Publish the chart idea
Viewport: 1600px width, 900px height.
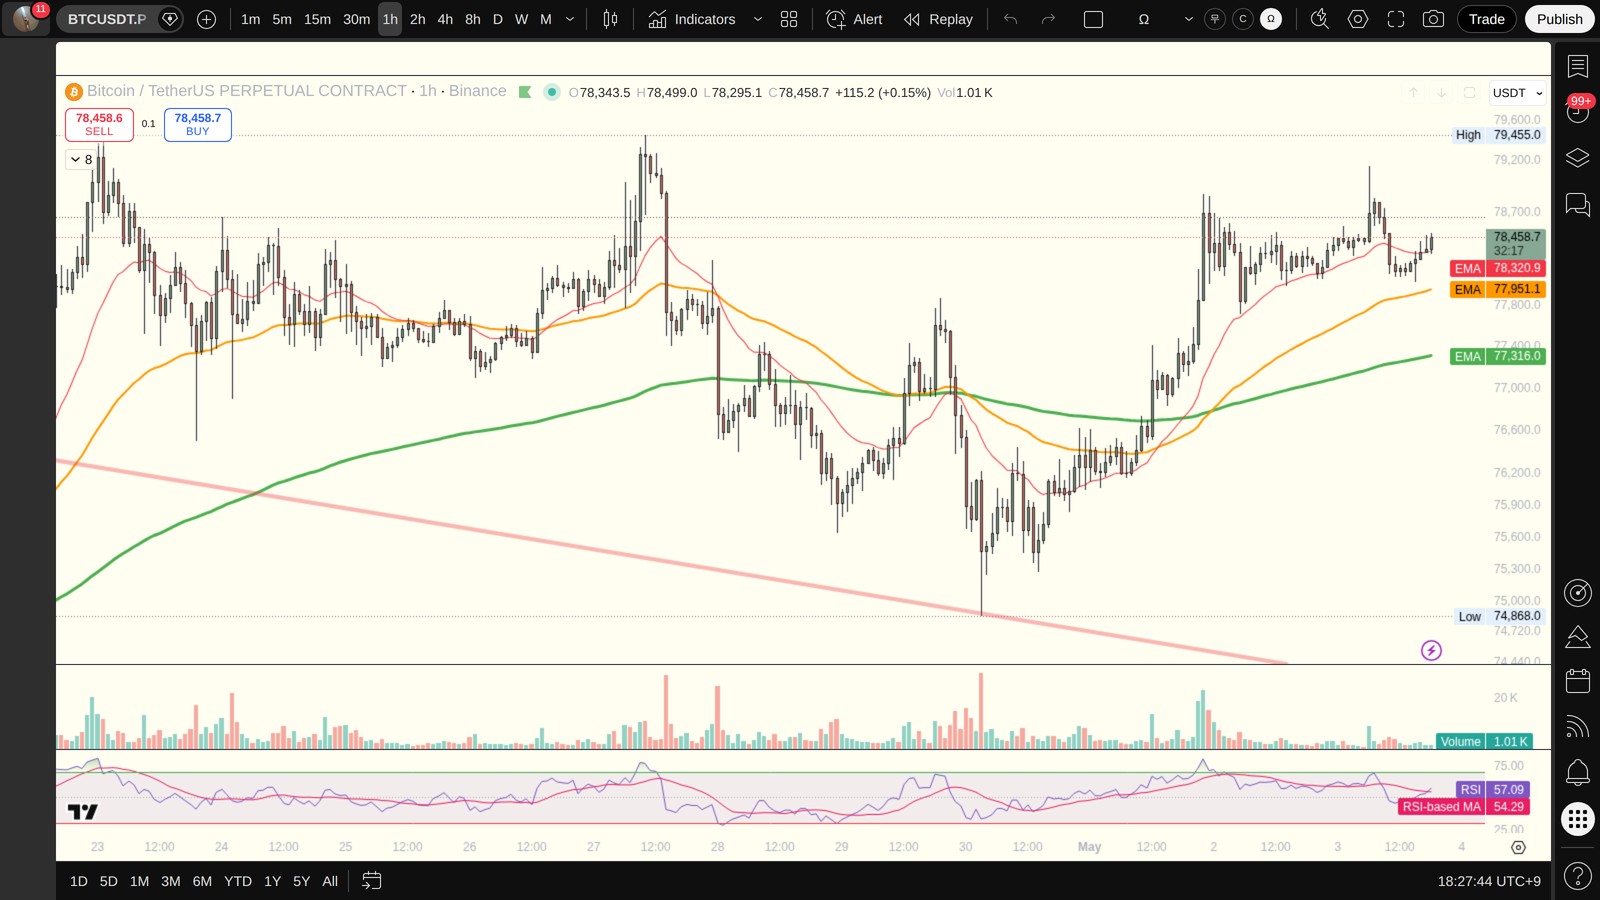point(1560,19)
